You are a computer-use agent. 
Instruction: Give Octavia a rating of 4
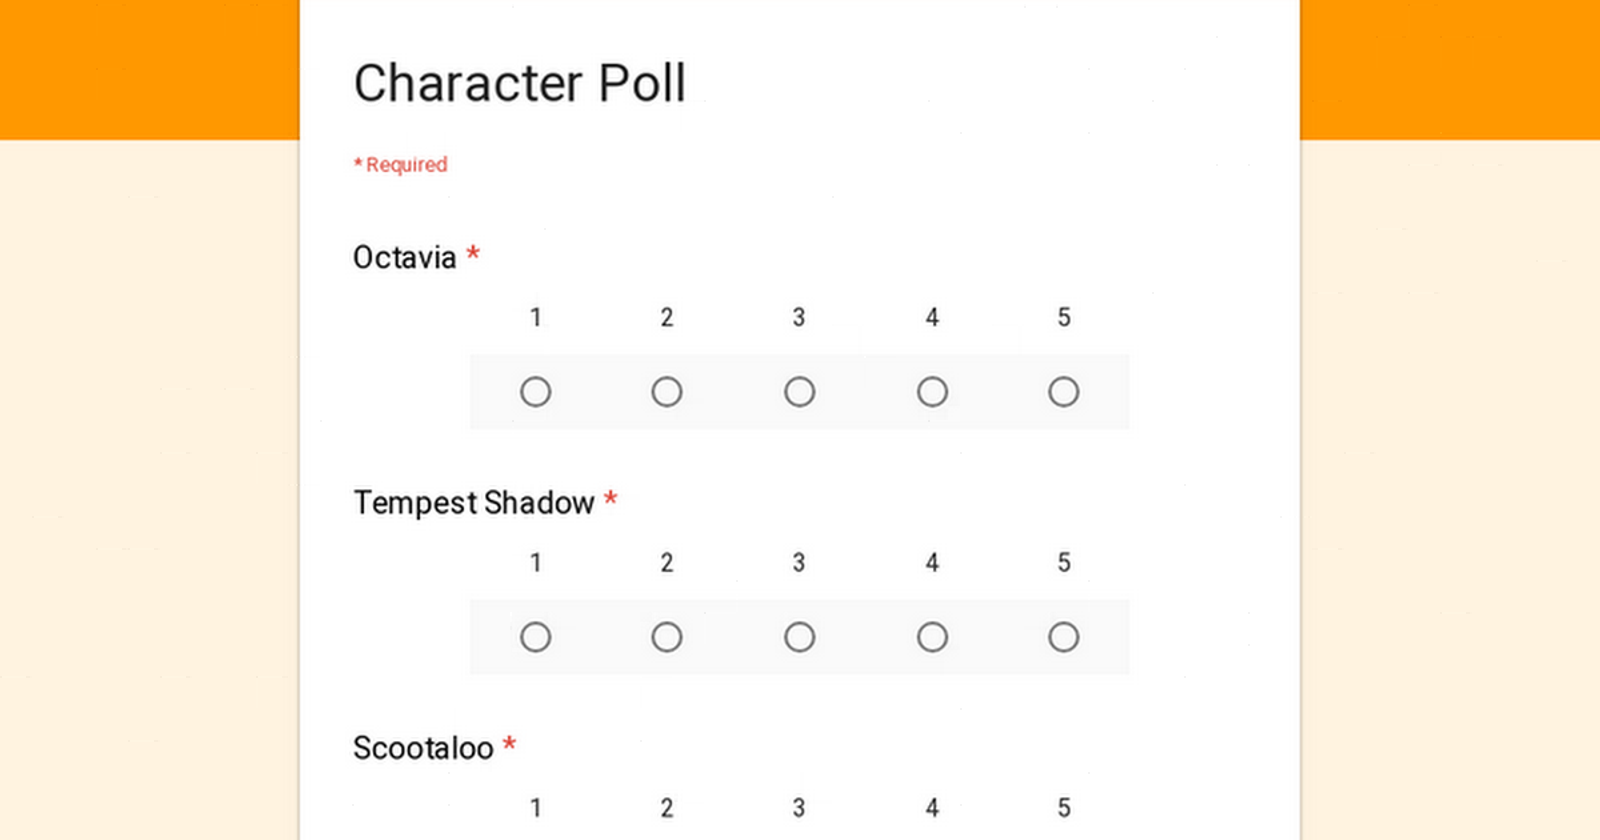(932, 392)
